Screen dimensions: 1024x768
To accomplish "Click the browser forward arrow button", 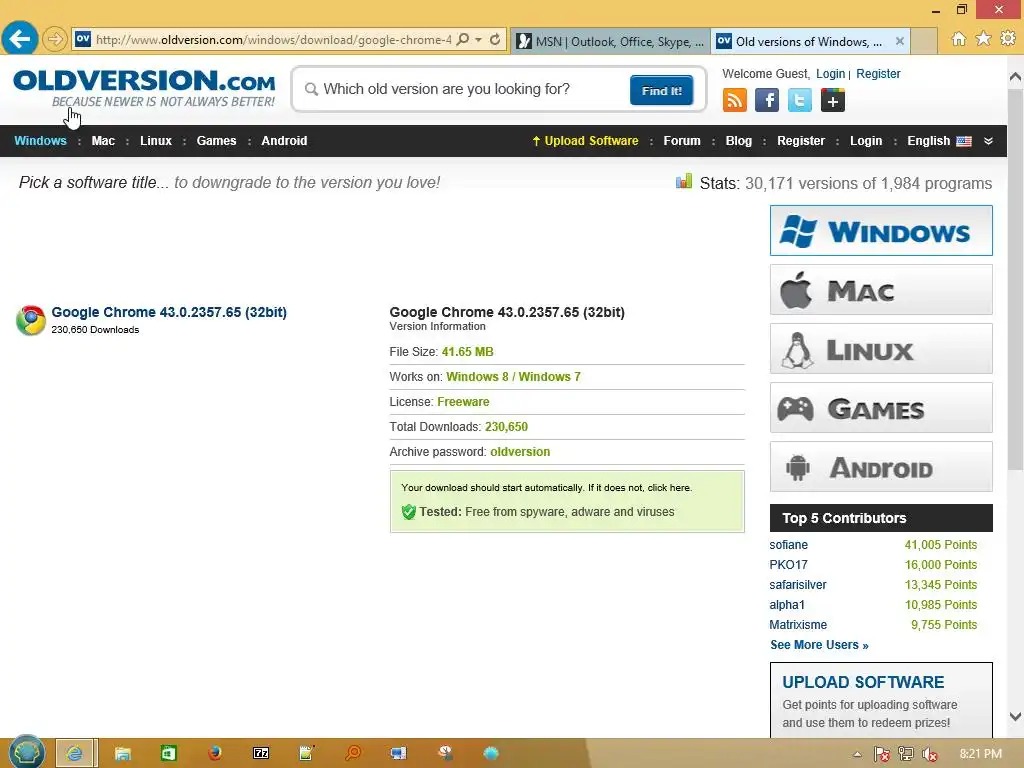I will (x=55, y=39).
